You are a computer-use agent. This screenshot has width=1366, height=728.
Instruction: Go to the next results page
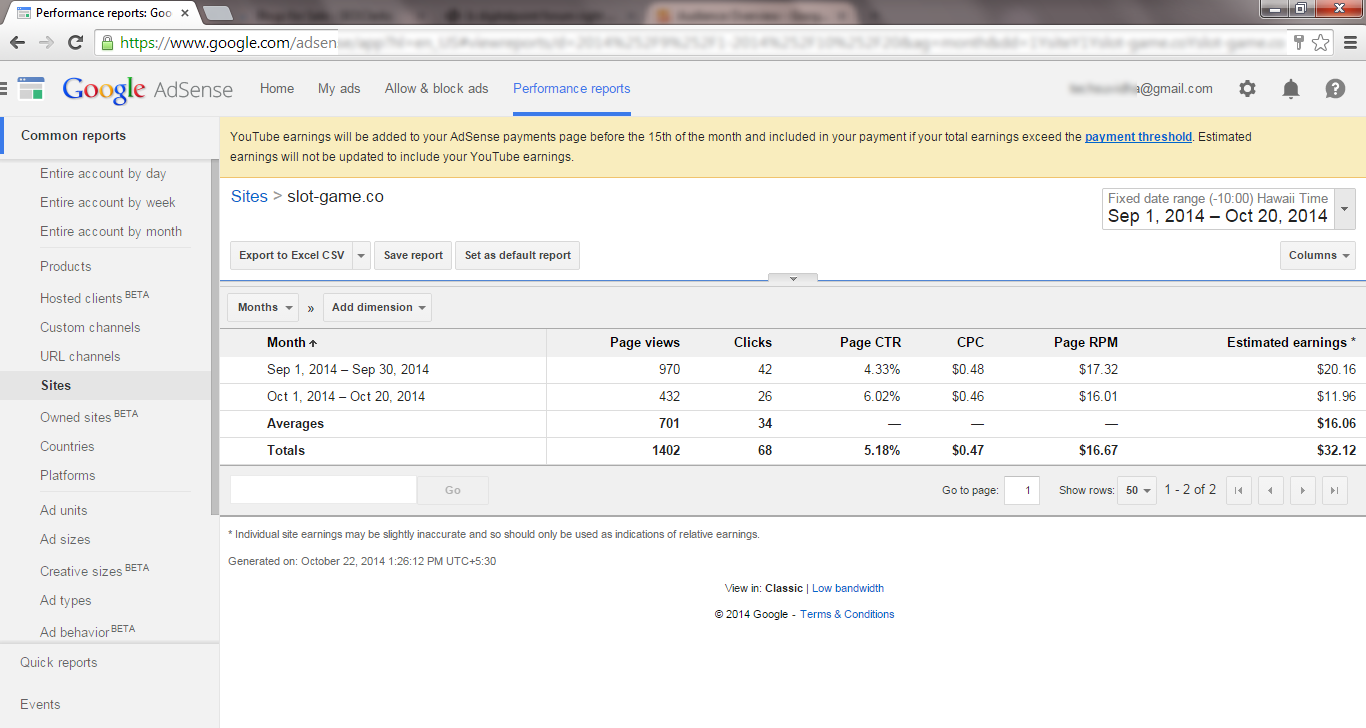pos(1303,490)
